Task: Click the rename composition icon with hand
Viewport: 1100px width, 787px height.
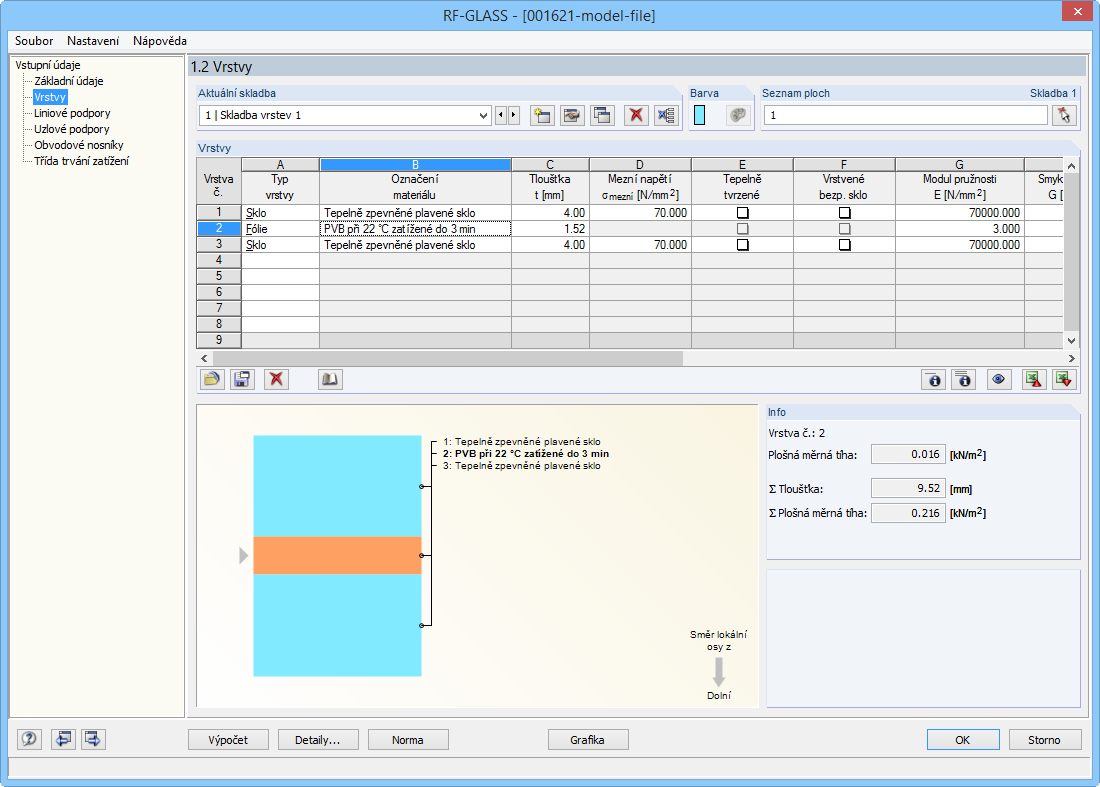Action: pos(572,115)
